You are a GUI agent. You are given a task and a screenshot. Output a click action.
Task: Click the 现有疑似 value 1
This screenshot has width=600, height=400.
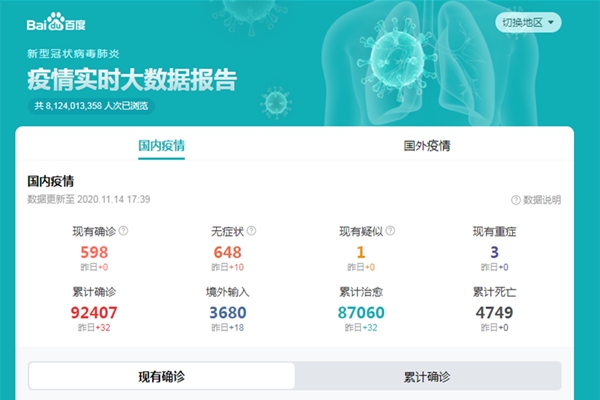point(361,252)
